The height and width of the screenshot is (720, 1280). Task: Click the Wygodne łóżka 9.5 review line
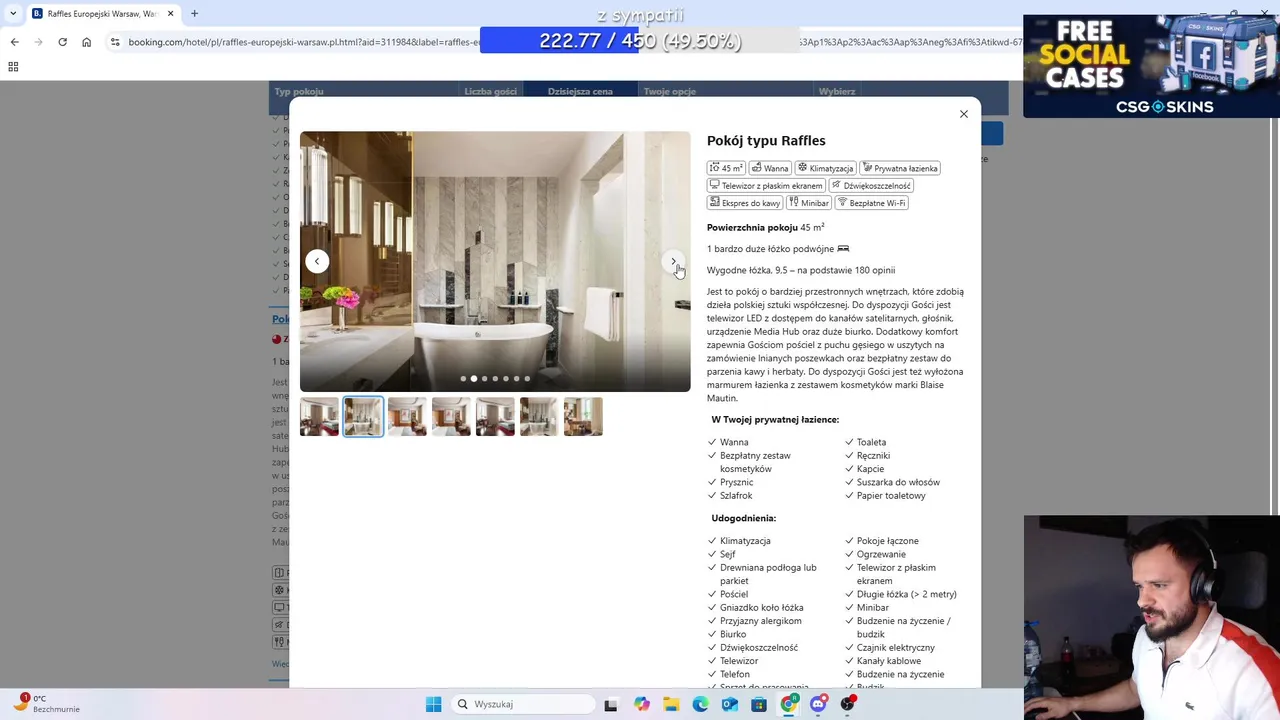pyautogui.click(x=801, y=270)
